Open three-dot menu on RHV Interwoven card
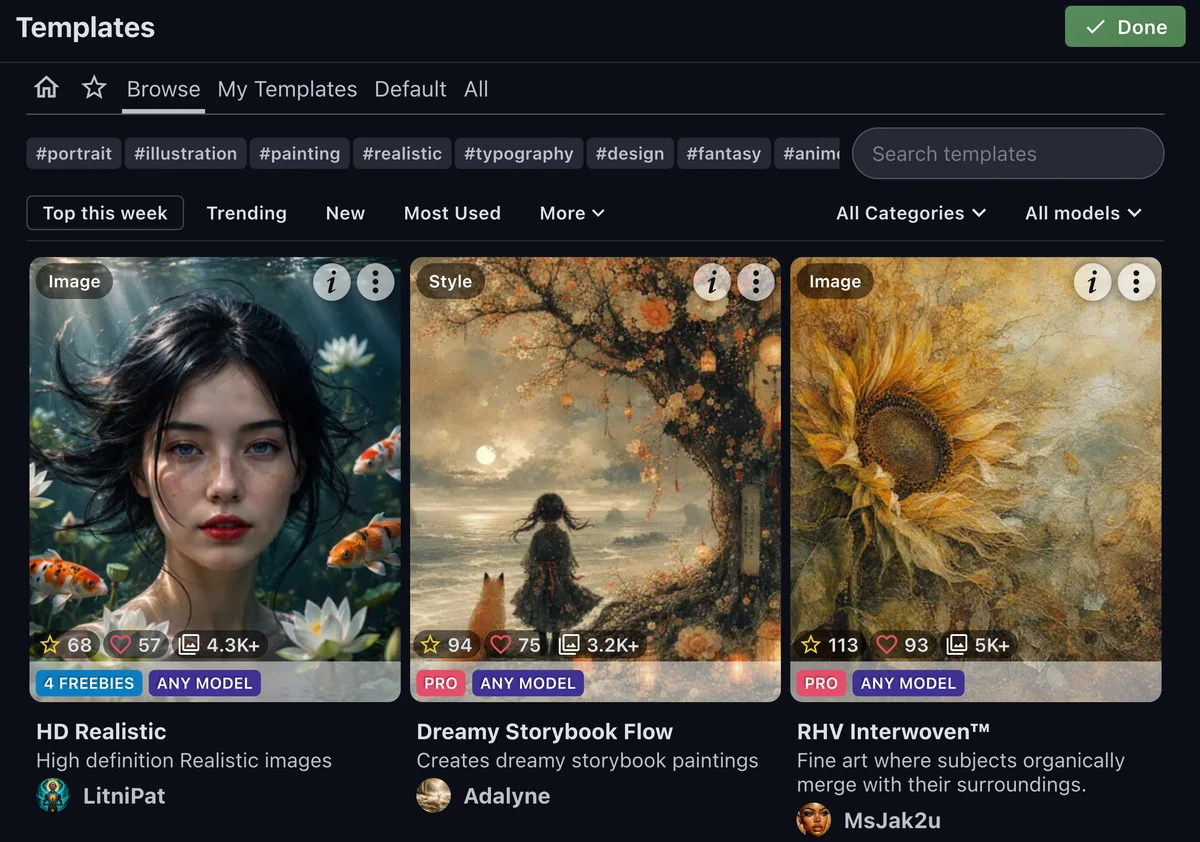The width and height of the screenshot is (1200, 842). 1136,282
